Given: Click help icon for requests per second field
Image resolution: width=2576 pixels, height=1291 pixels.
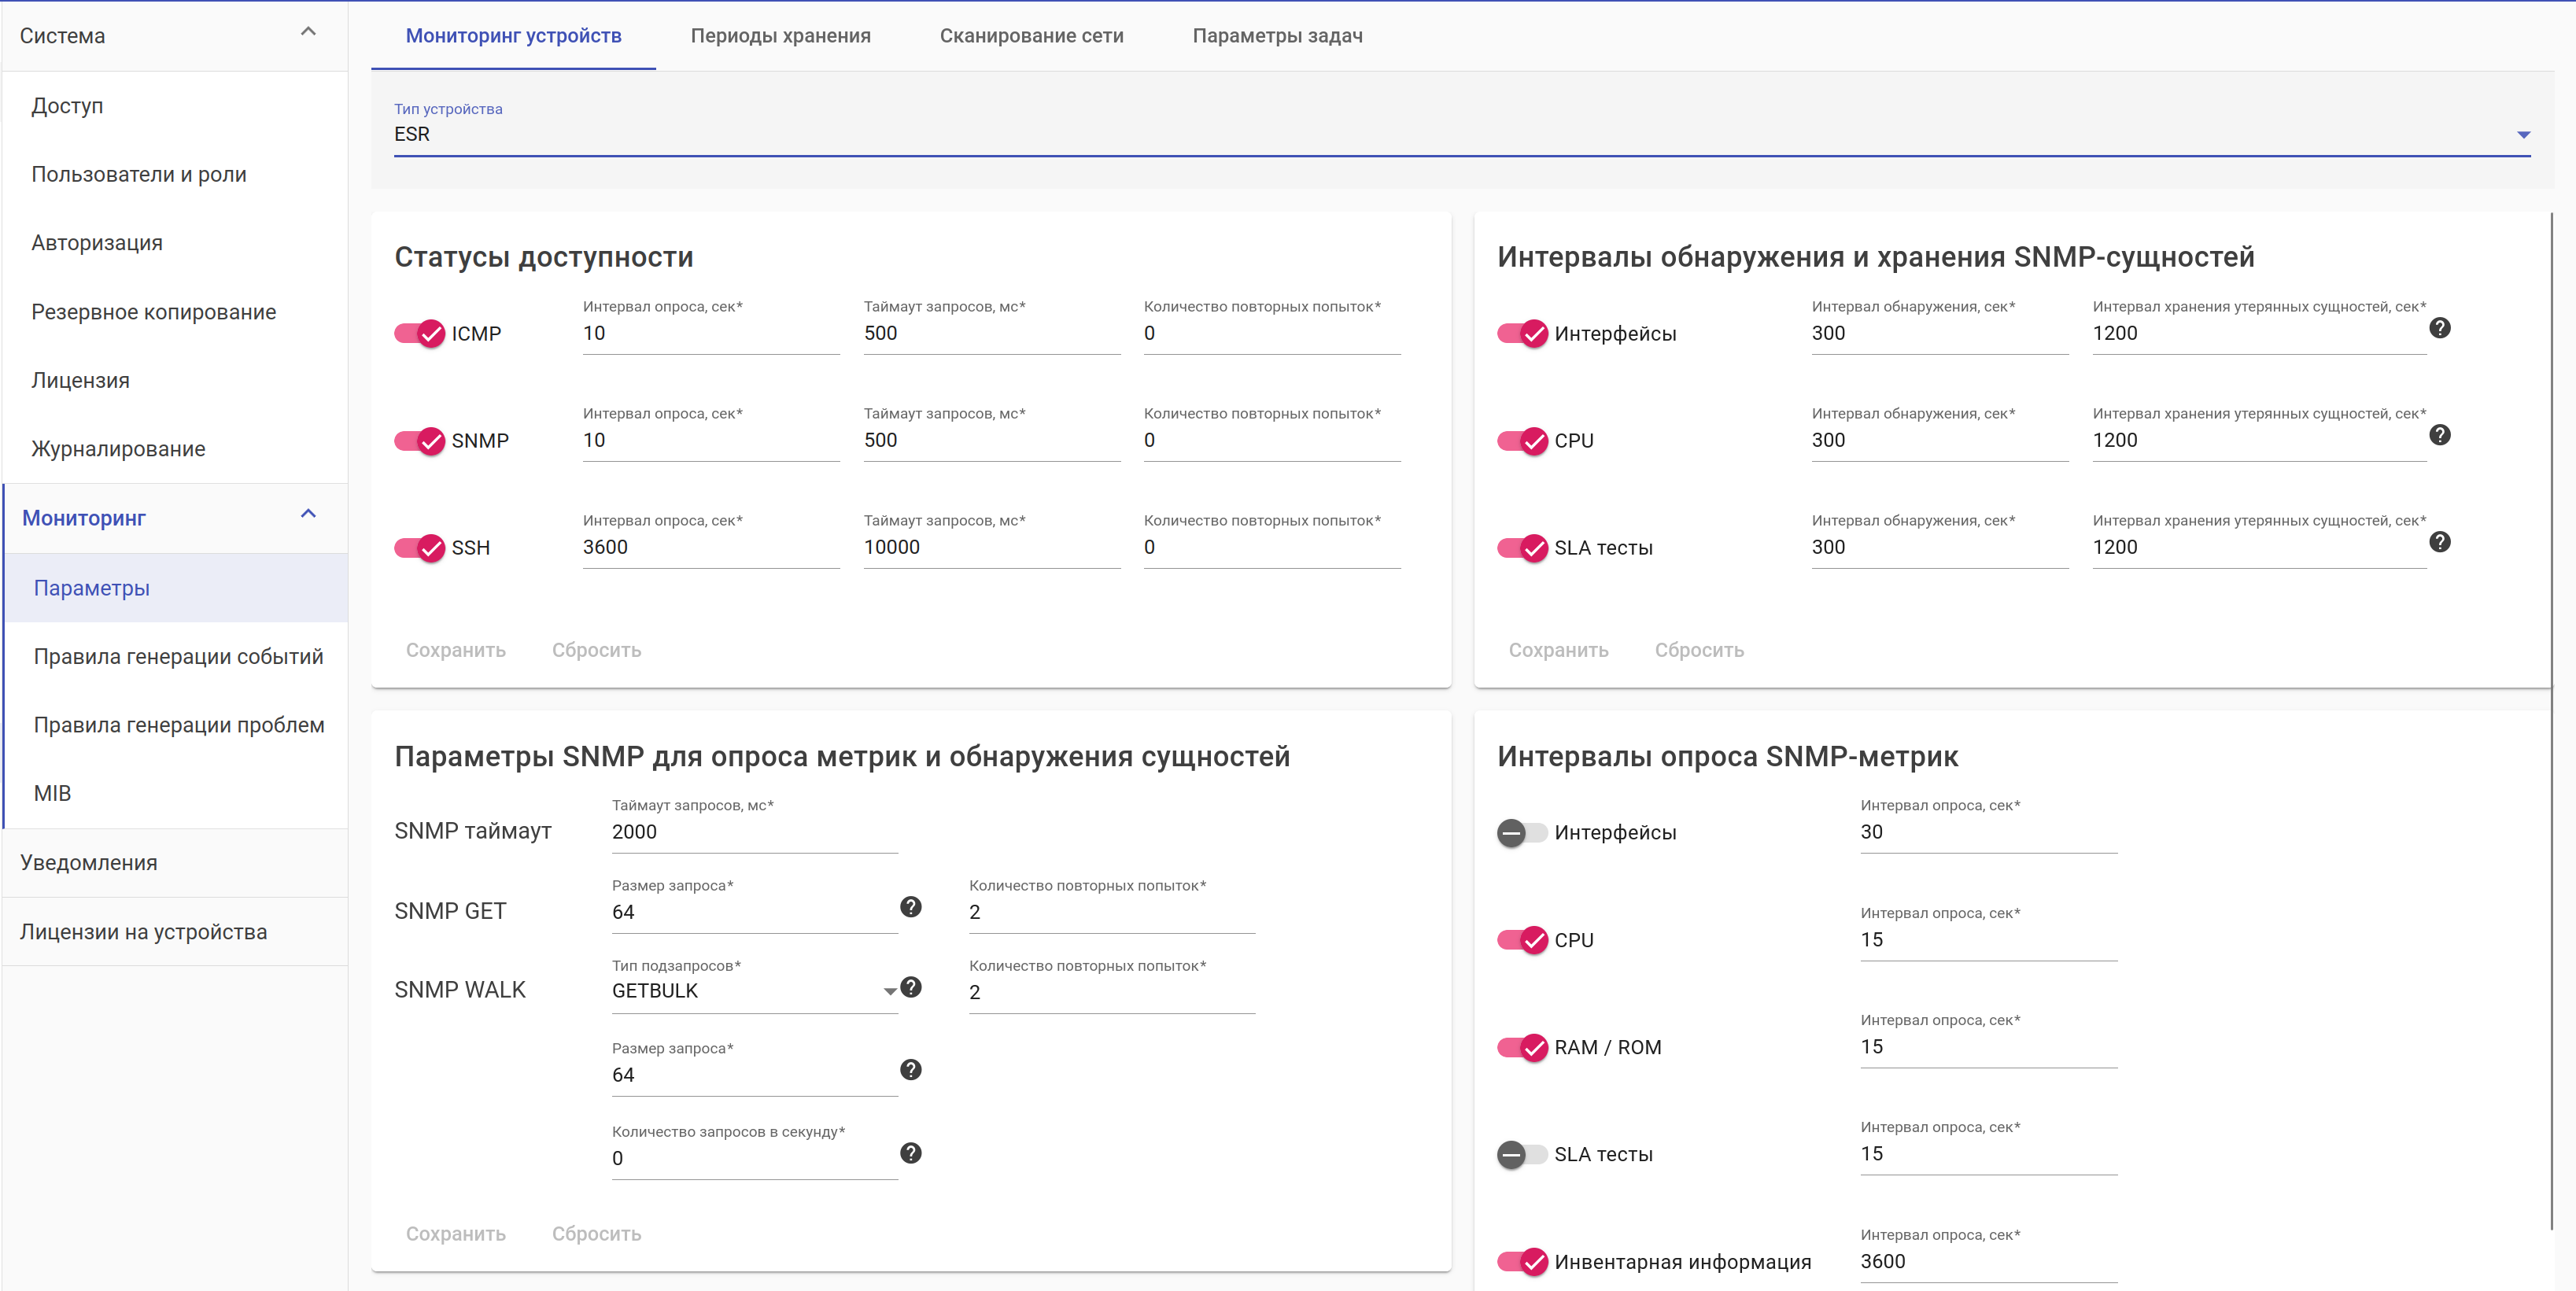Looking at the screenshot, I should point(910,1152).
